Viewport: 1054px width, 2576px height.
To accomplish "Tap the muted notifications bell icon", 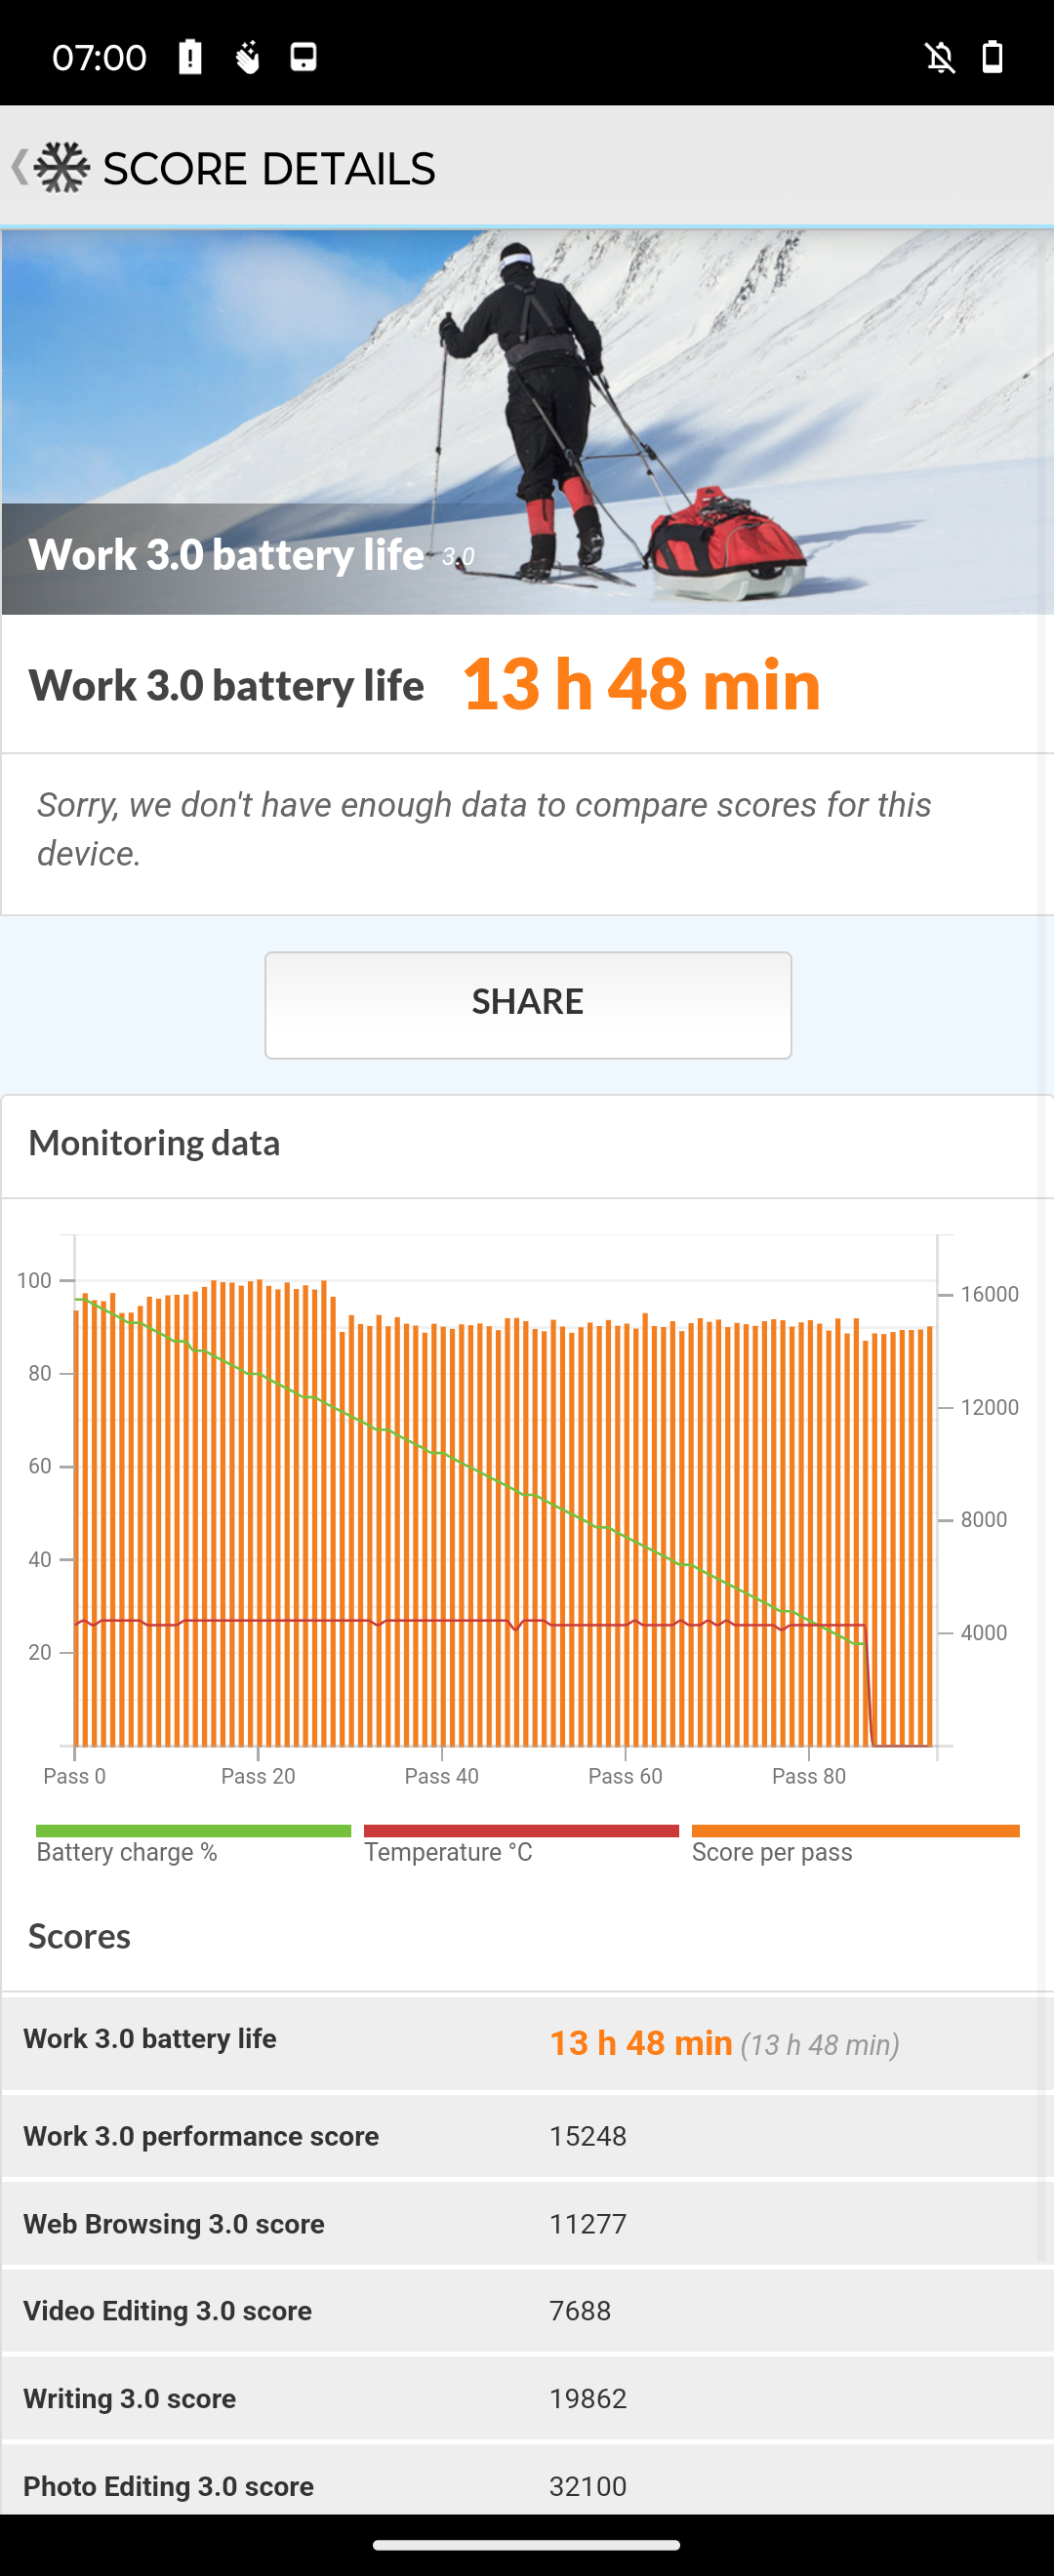I will 939,57.
